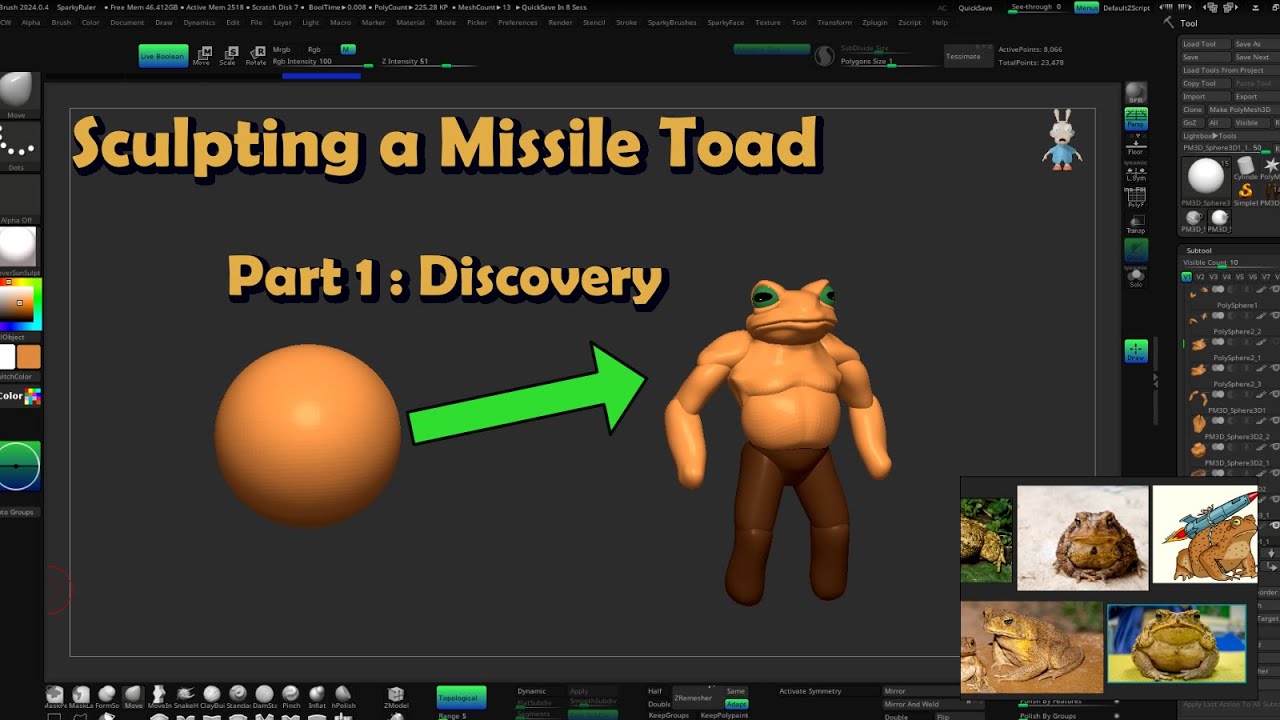Click the rocket toad cartoon reference

click(x=1205, y=534)
